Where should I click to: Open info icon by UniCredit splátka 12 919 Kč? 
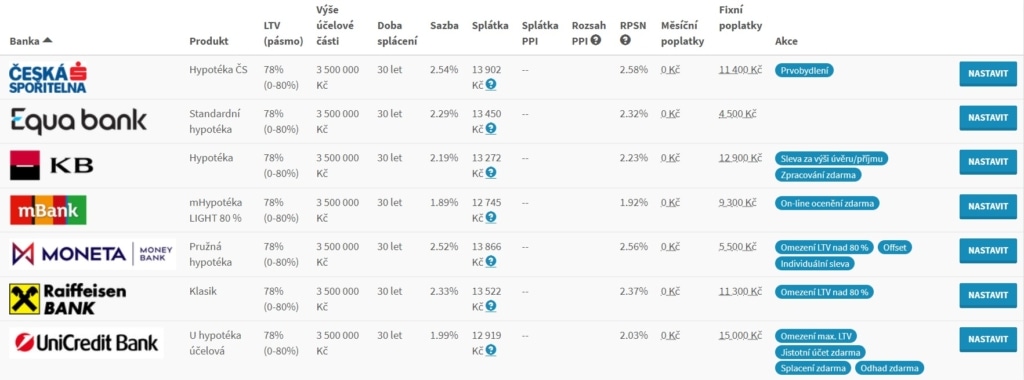click(490, 351)
